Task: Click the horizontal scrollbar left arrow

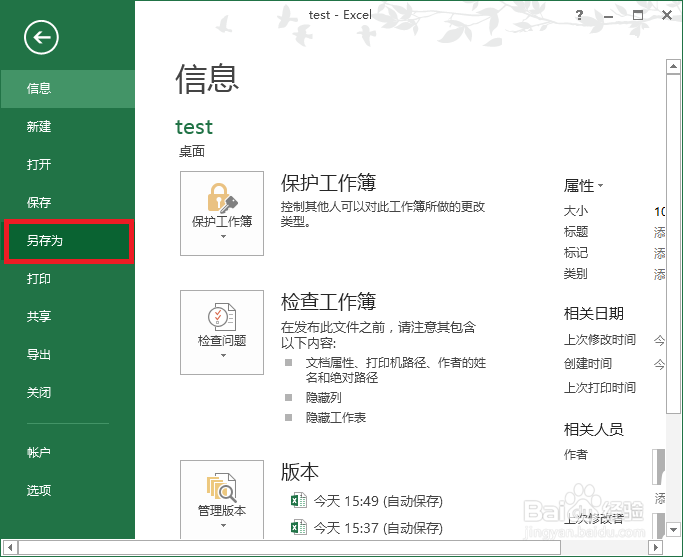Action: point(10,547)
